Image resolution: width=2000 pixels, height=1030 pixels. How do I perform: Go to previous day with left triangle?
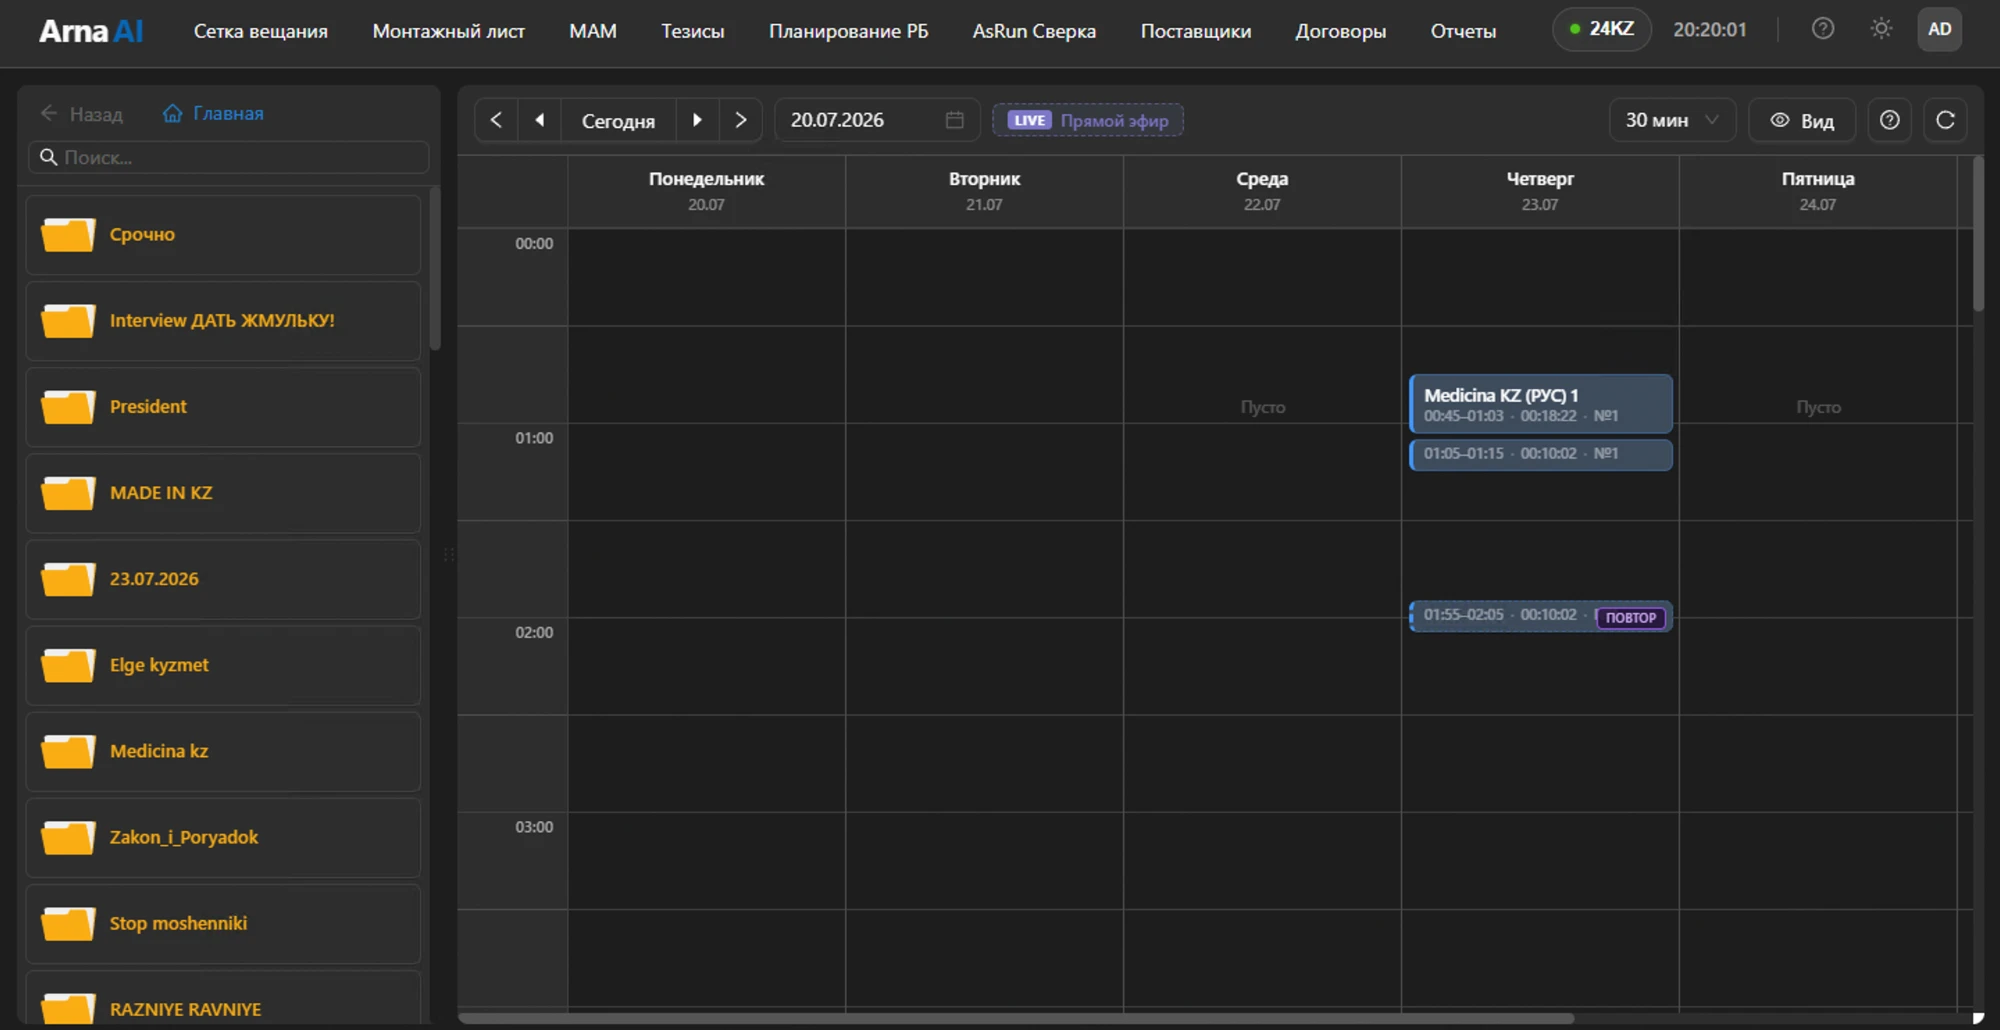tap(540, 120)
